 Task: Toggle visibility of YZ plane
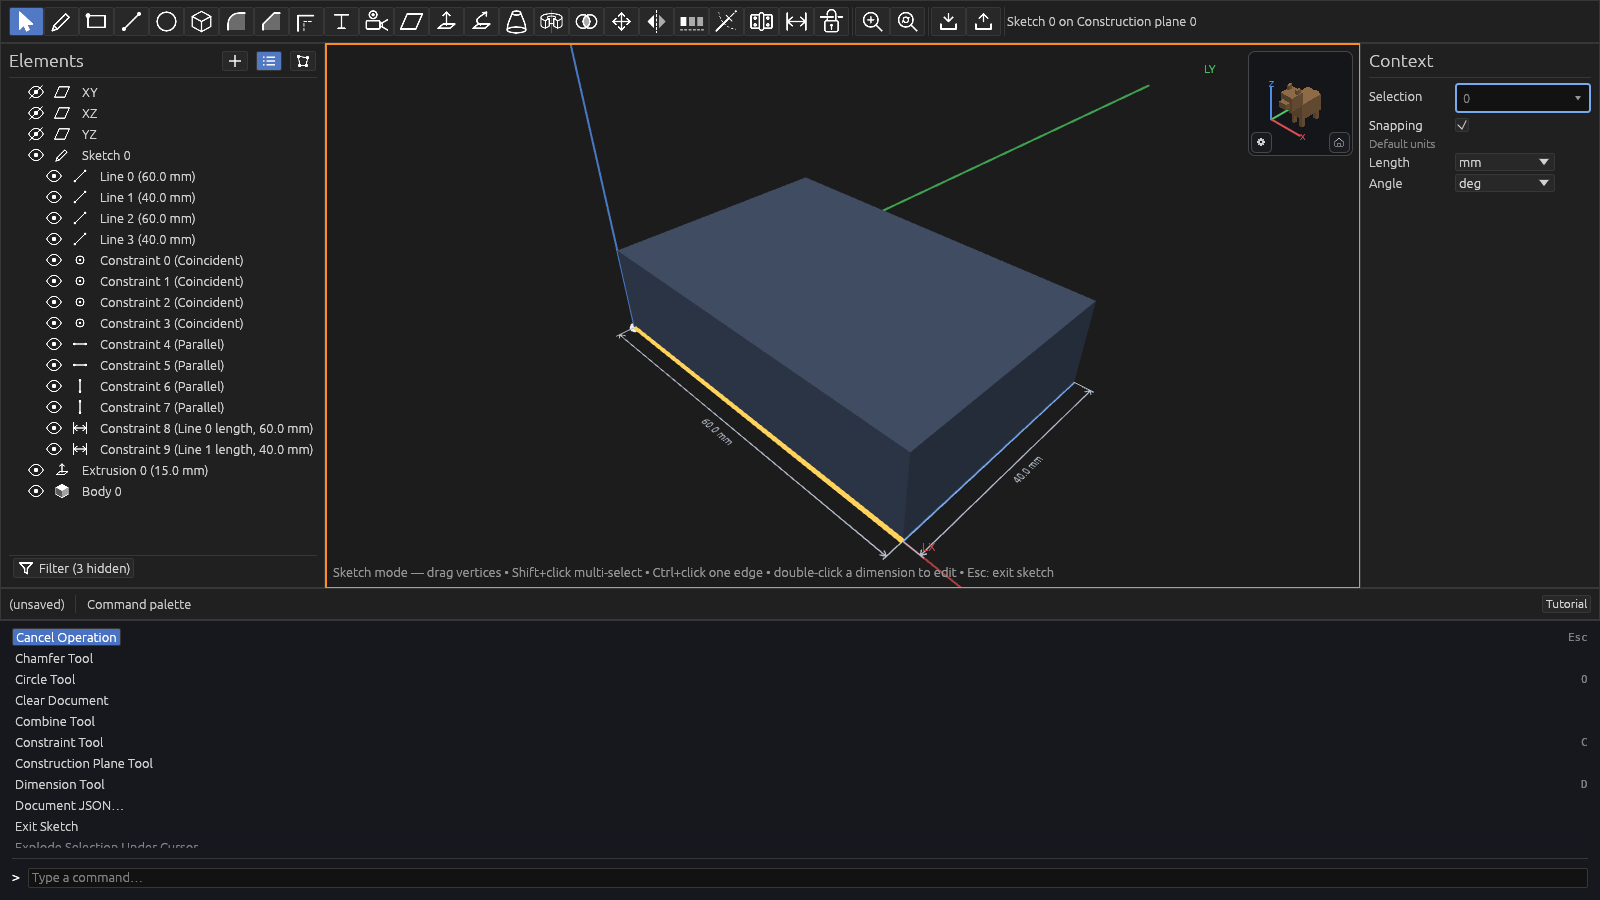(x=36, y=134)
